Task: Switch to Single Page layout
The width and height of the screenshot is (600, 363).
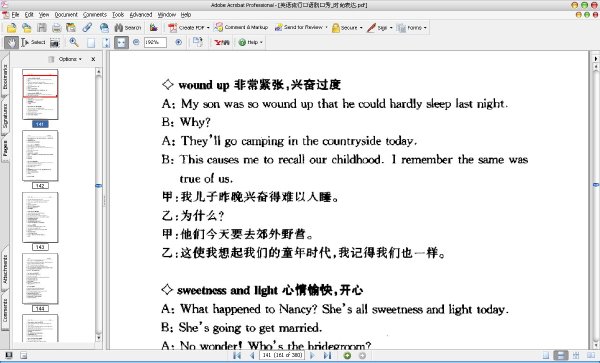Action: pyautogui.click(x=546, y=356)
